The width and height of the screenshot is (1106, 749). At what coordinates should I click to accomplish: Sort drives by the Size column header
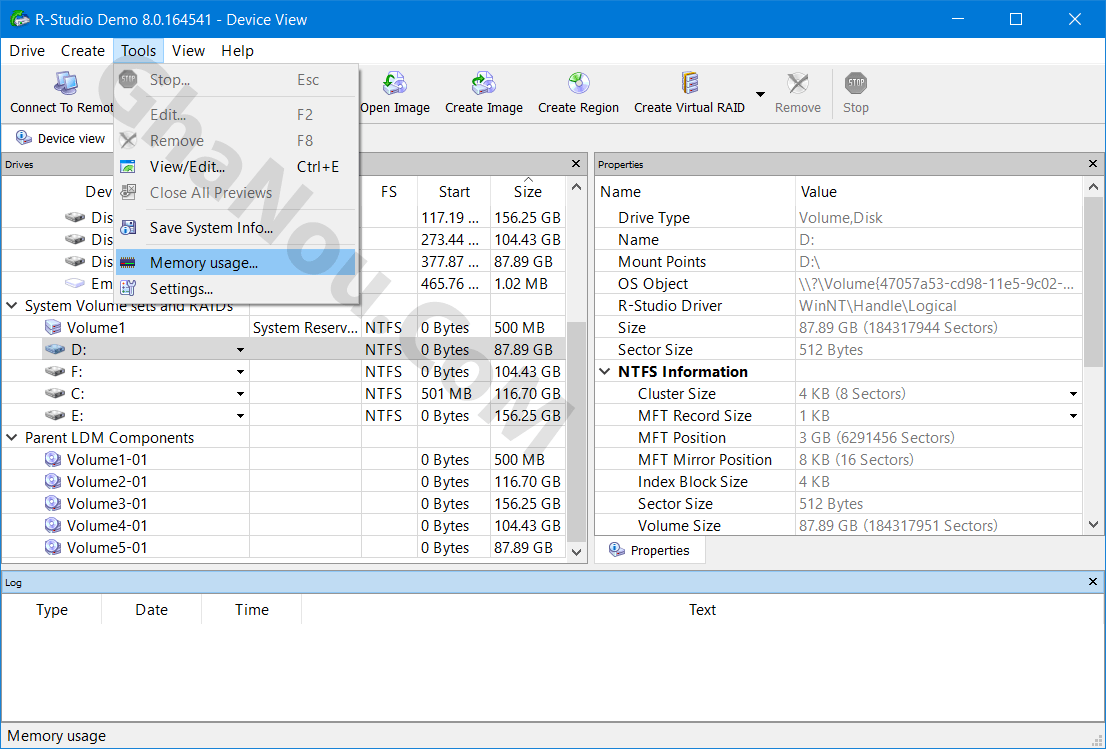[528, 191]
